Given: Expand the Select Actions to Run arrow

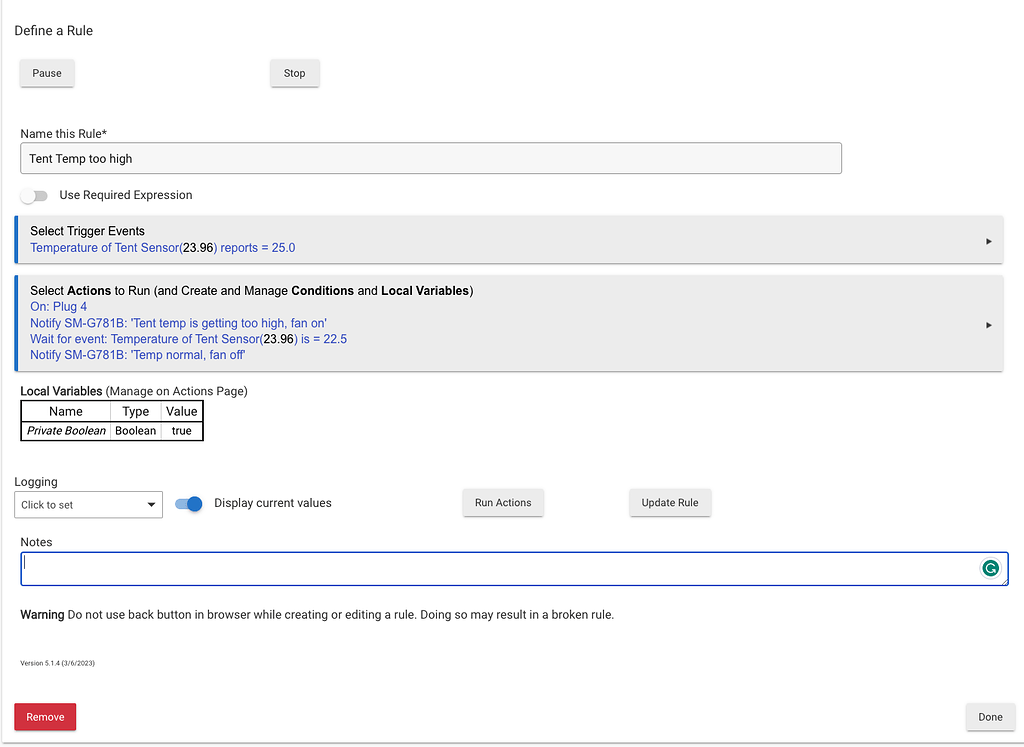Looking at the screenshot, I should [x=989, y=324].
